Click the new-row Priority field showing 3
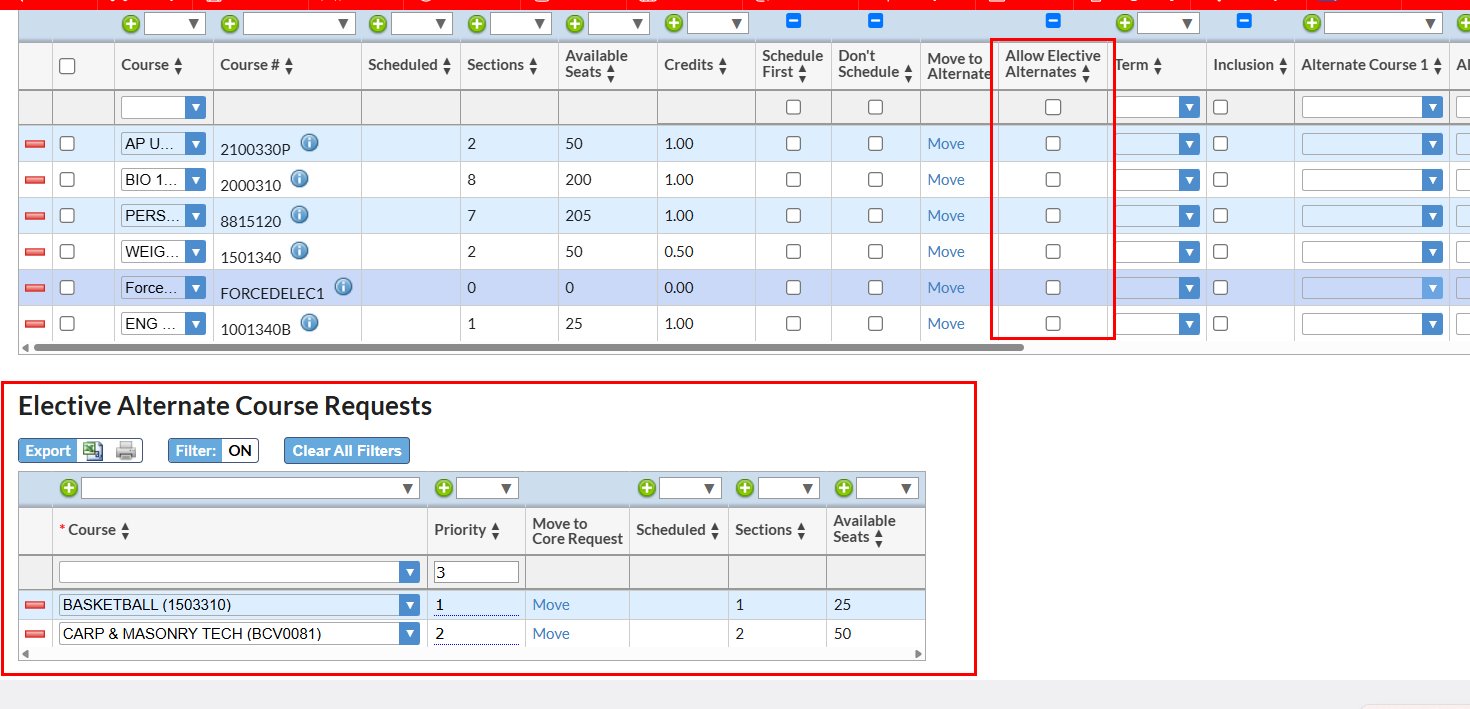 [x=476, y=572]
